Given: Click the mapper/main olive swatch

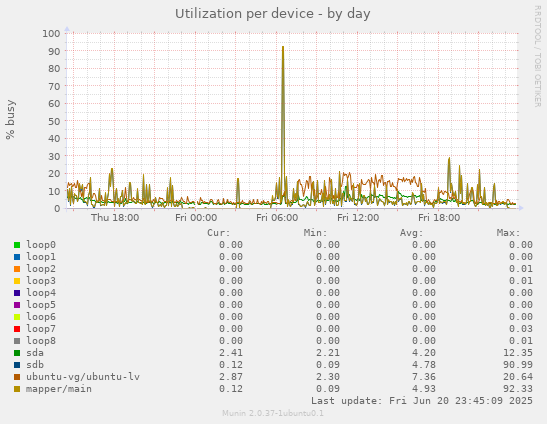Looking at the screenshot, I should click(x=17, y=389).
